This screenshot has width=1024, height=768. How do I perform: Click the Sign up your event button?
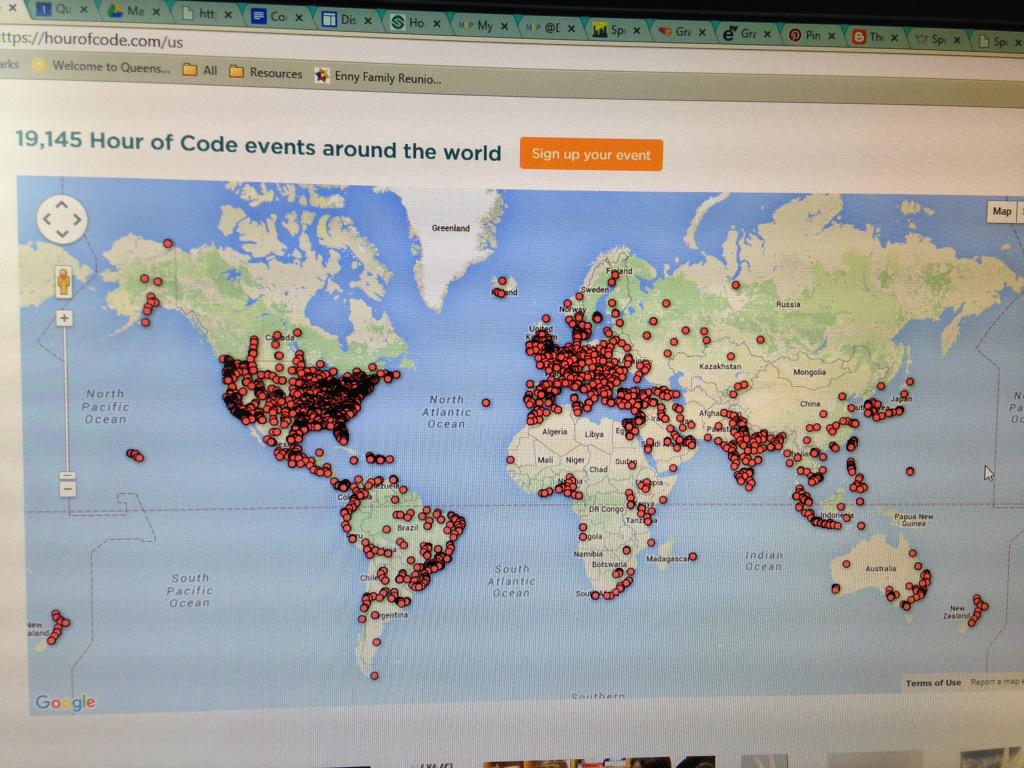click(x=591, y=154)
